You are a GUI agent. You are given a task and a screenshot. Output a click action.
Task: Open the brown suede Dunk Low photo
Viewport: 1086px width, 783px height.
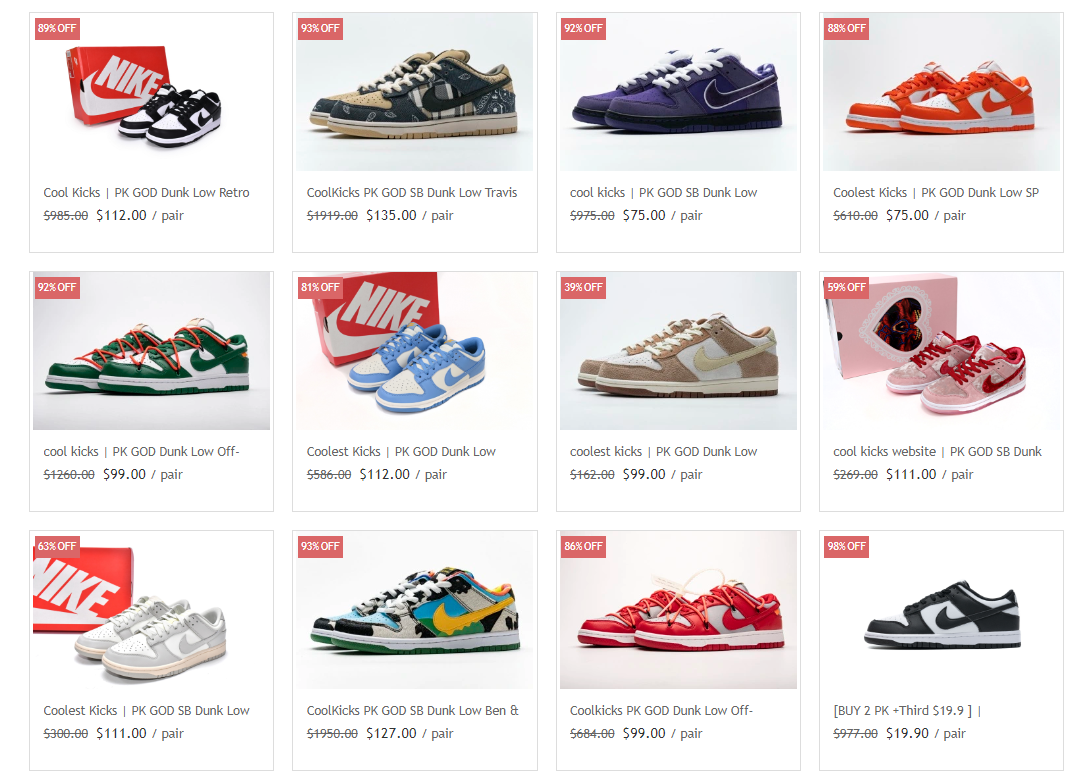678,351
